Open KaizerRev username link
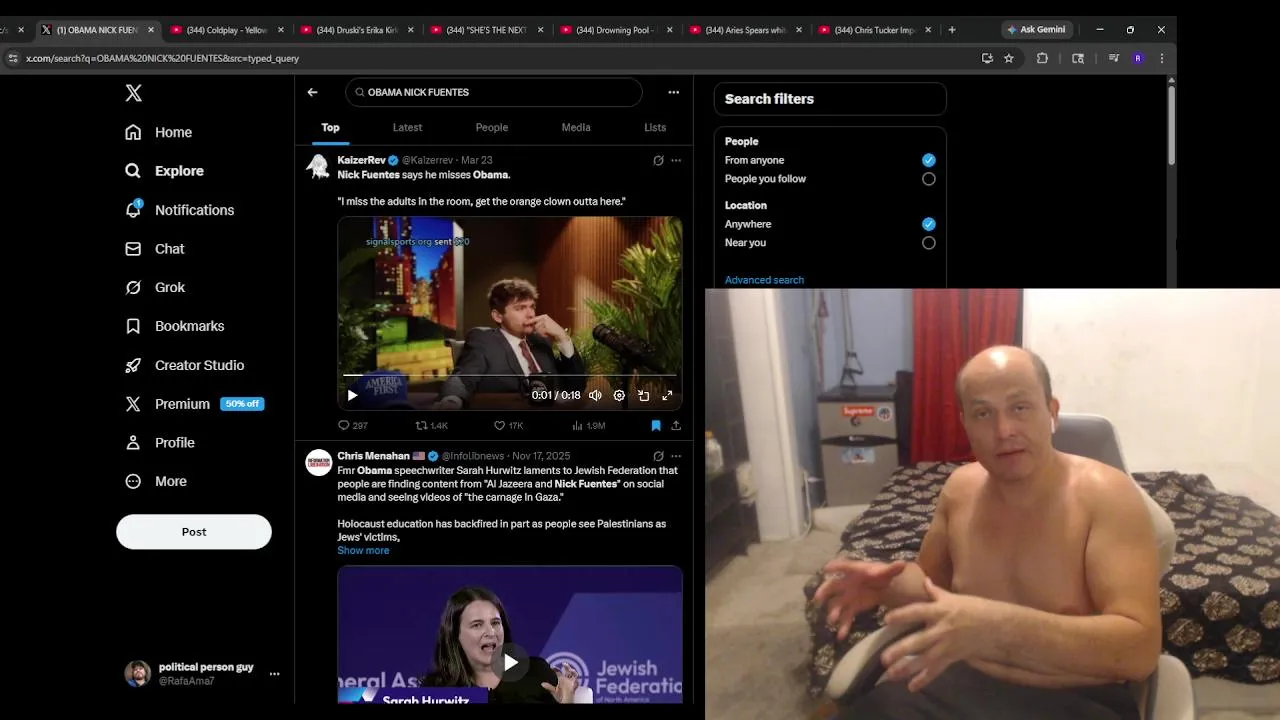 pyautogui.click(x=361, y=160)
